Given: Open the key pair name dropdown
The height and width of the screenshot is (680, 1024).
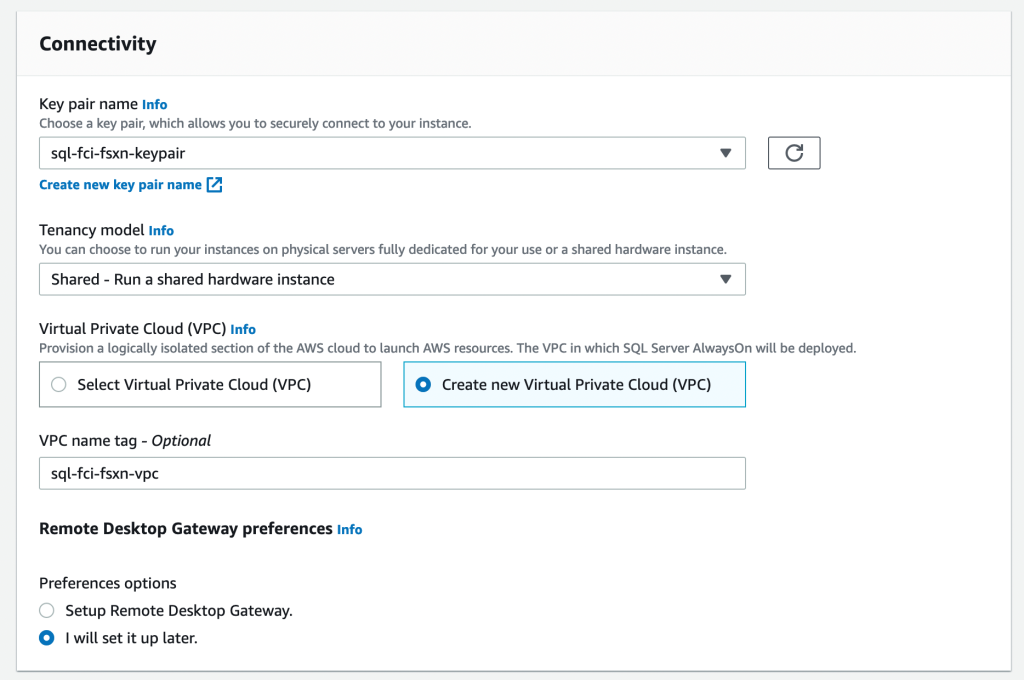Looking at the screenshot, I should [390, 152].
